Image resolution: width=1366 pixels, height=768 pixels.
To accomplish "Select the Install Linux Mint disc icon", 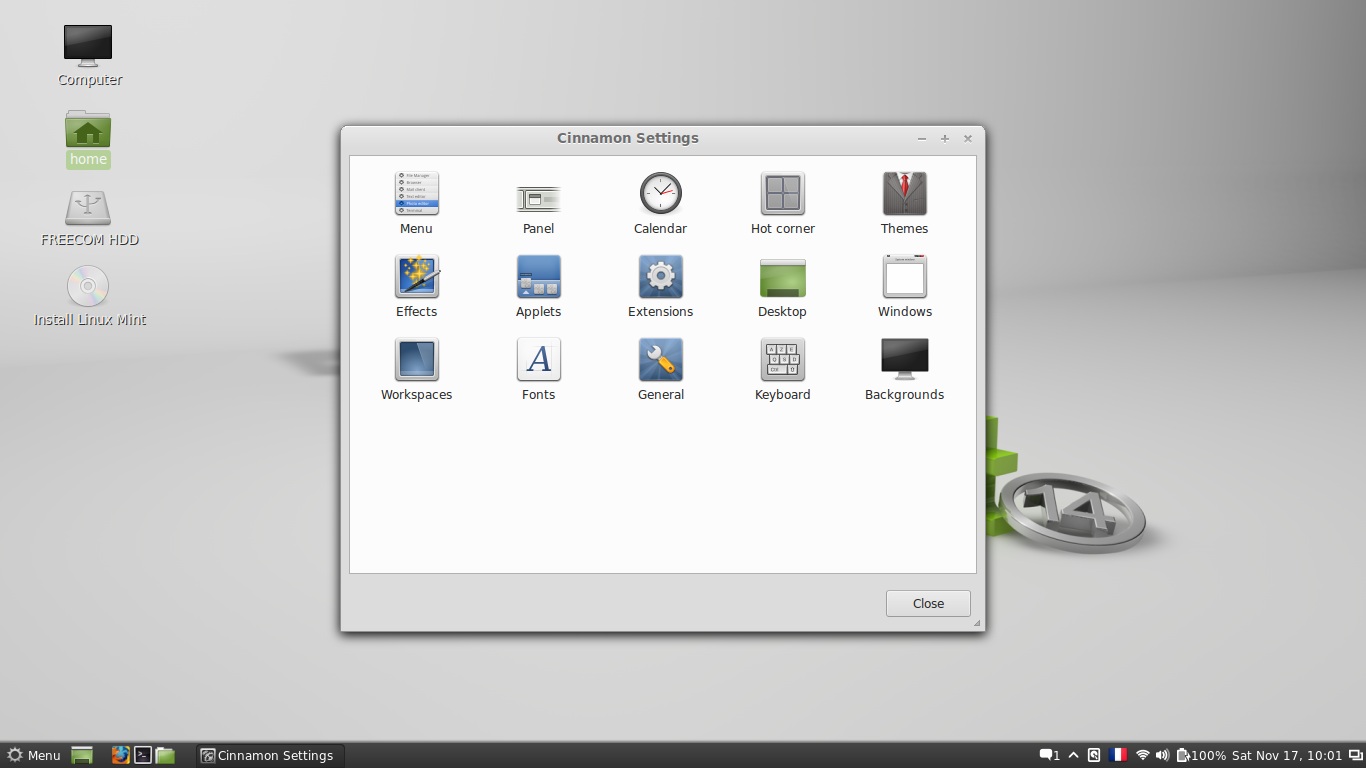I will 88,287.
